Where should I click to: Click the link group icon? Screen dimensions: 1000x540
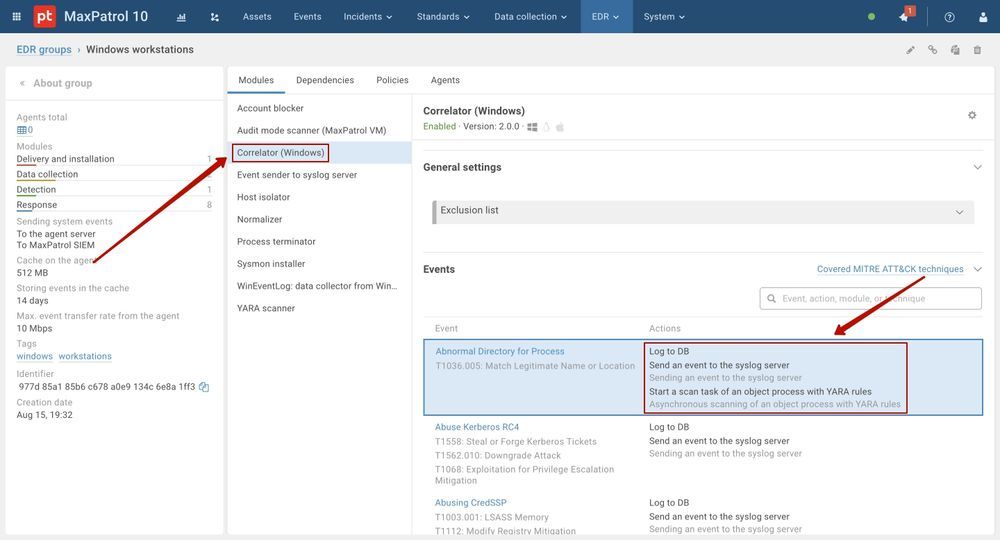click(x=932, y=49)
